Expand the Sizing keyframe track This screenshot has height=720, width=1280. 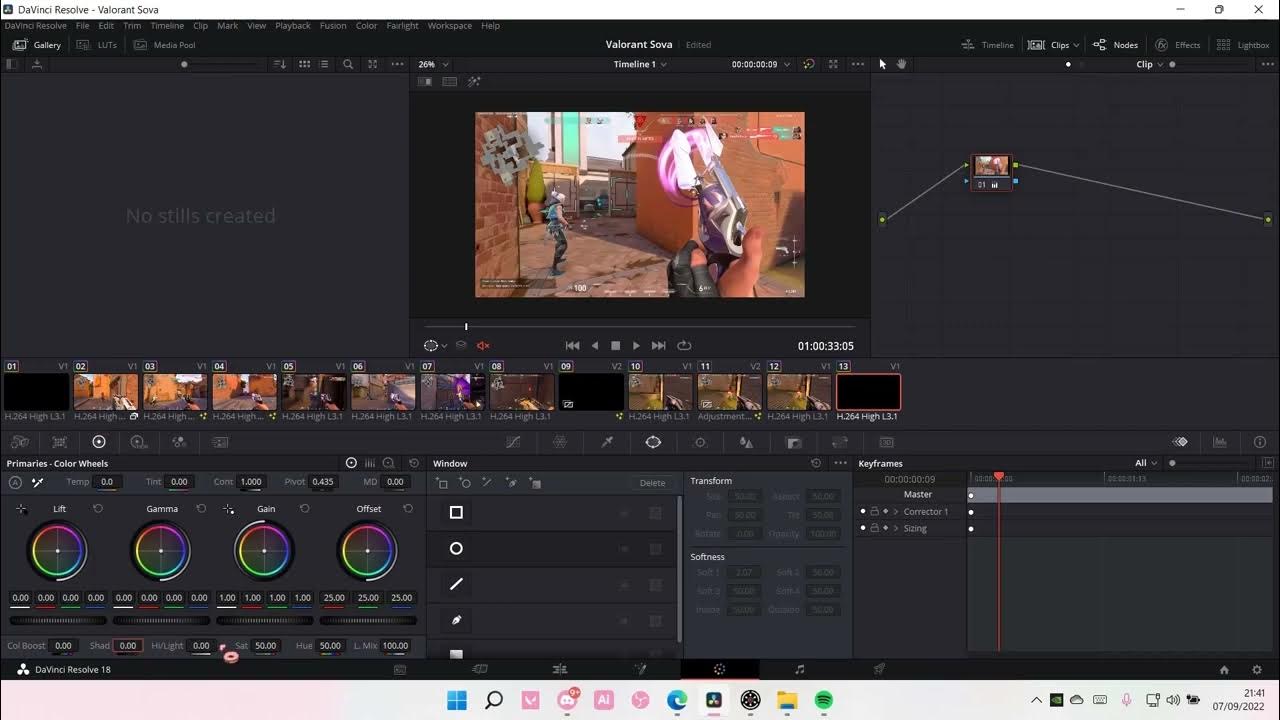click(896, 528)
